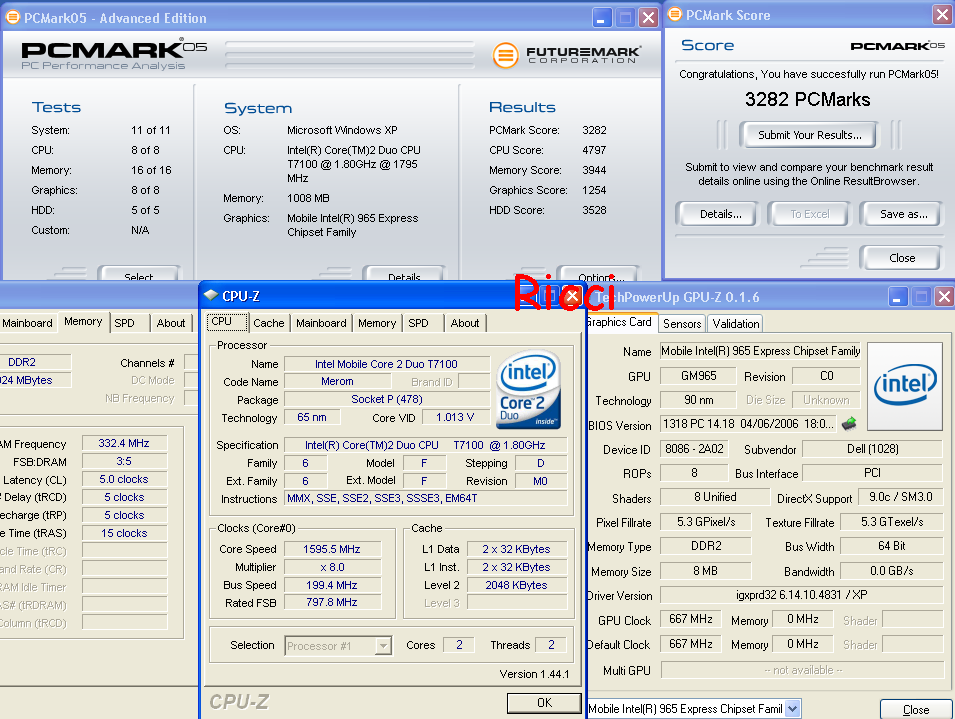Image resolution: width=955 pixels, height=719 pixels.
Task: Click the Bus Speed value 199.4 MHz
Action: tap(332, 585)
